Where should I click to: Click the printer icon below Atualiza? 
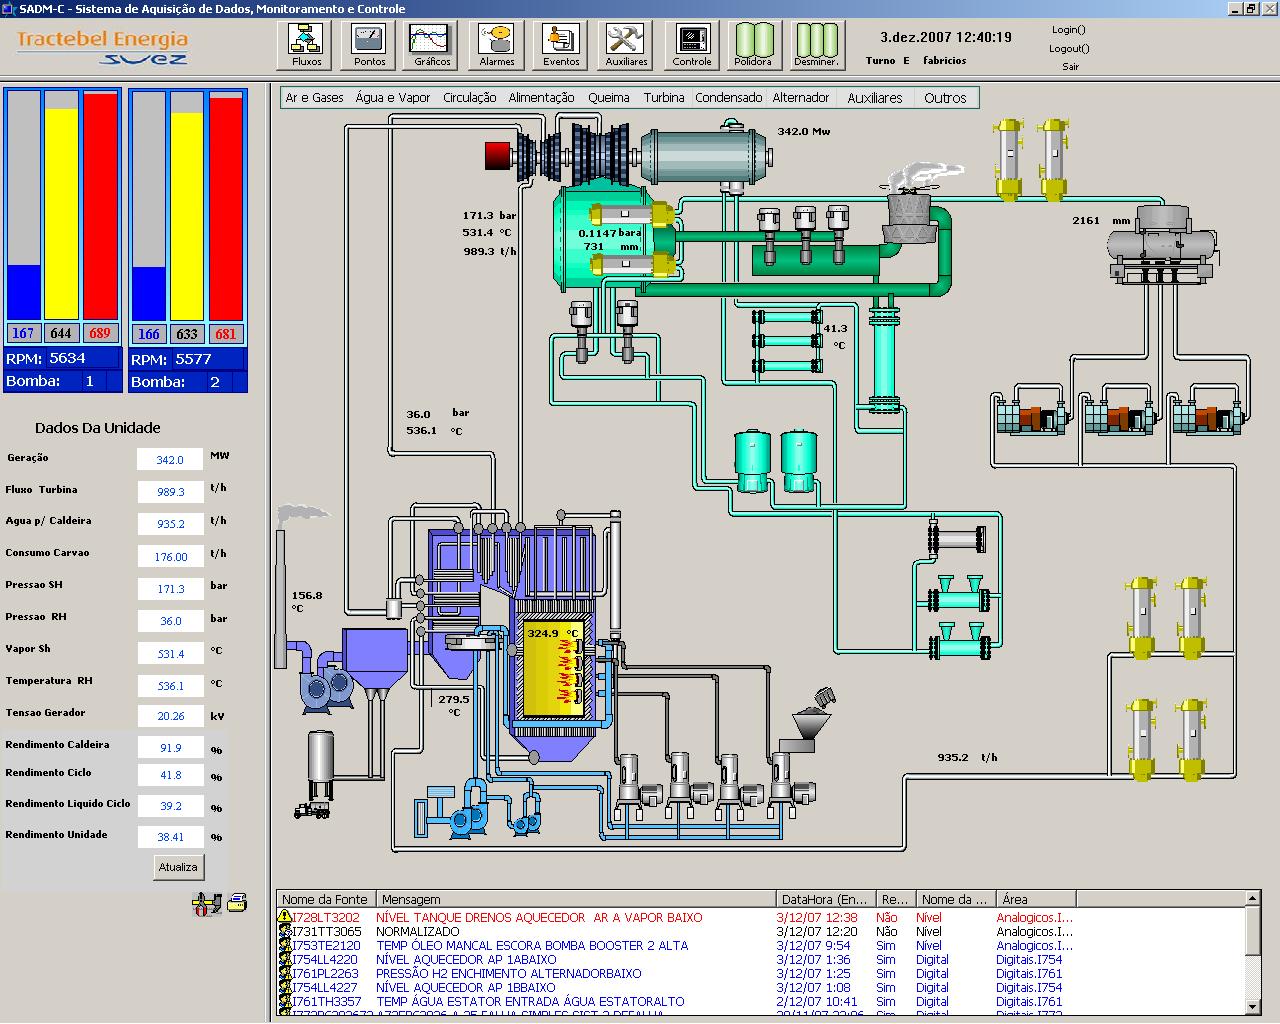[237, 903]
